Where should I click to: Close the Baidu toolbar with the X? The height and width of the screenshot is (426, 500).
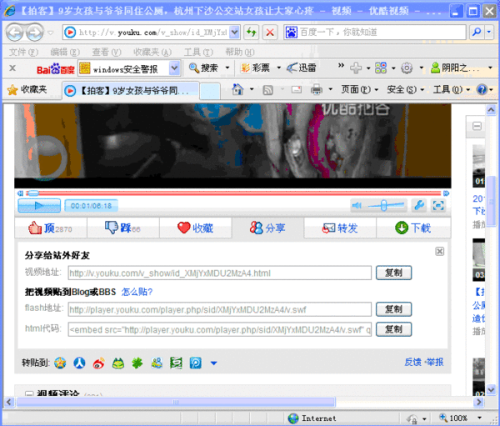[12, 68]
